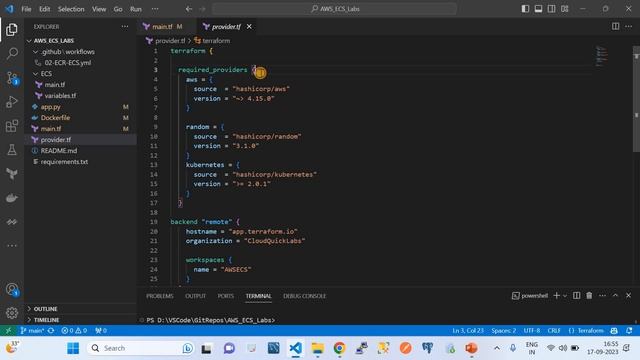Change CRLF end of line sequence

pos(554,331)
